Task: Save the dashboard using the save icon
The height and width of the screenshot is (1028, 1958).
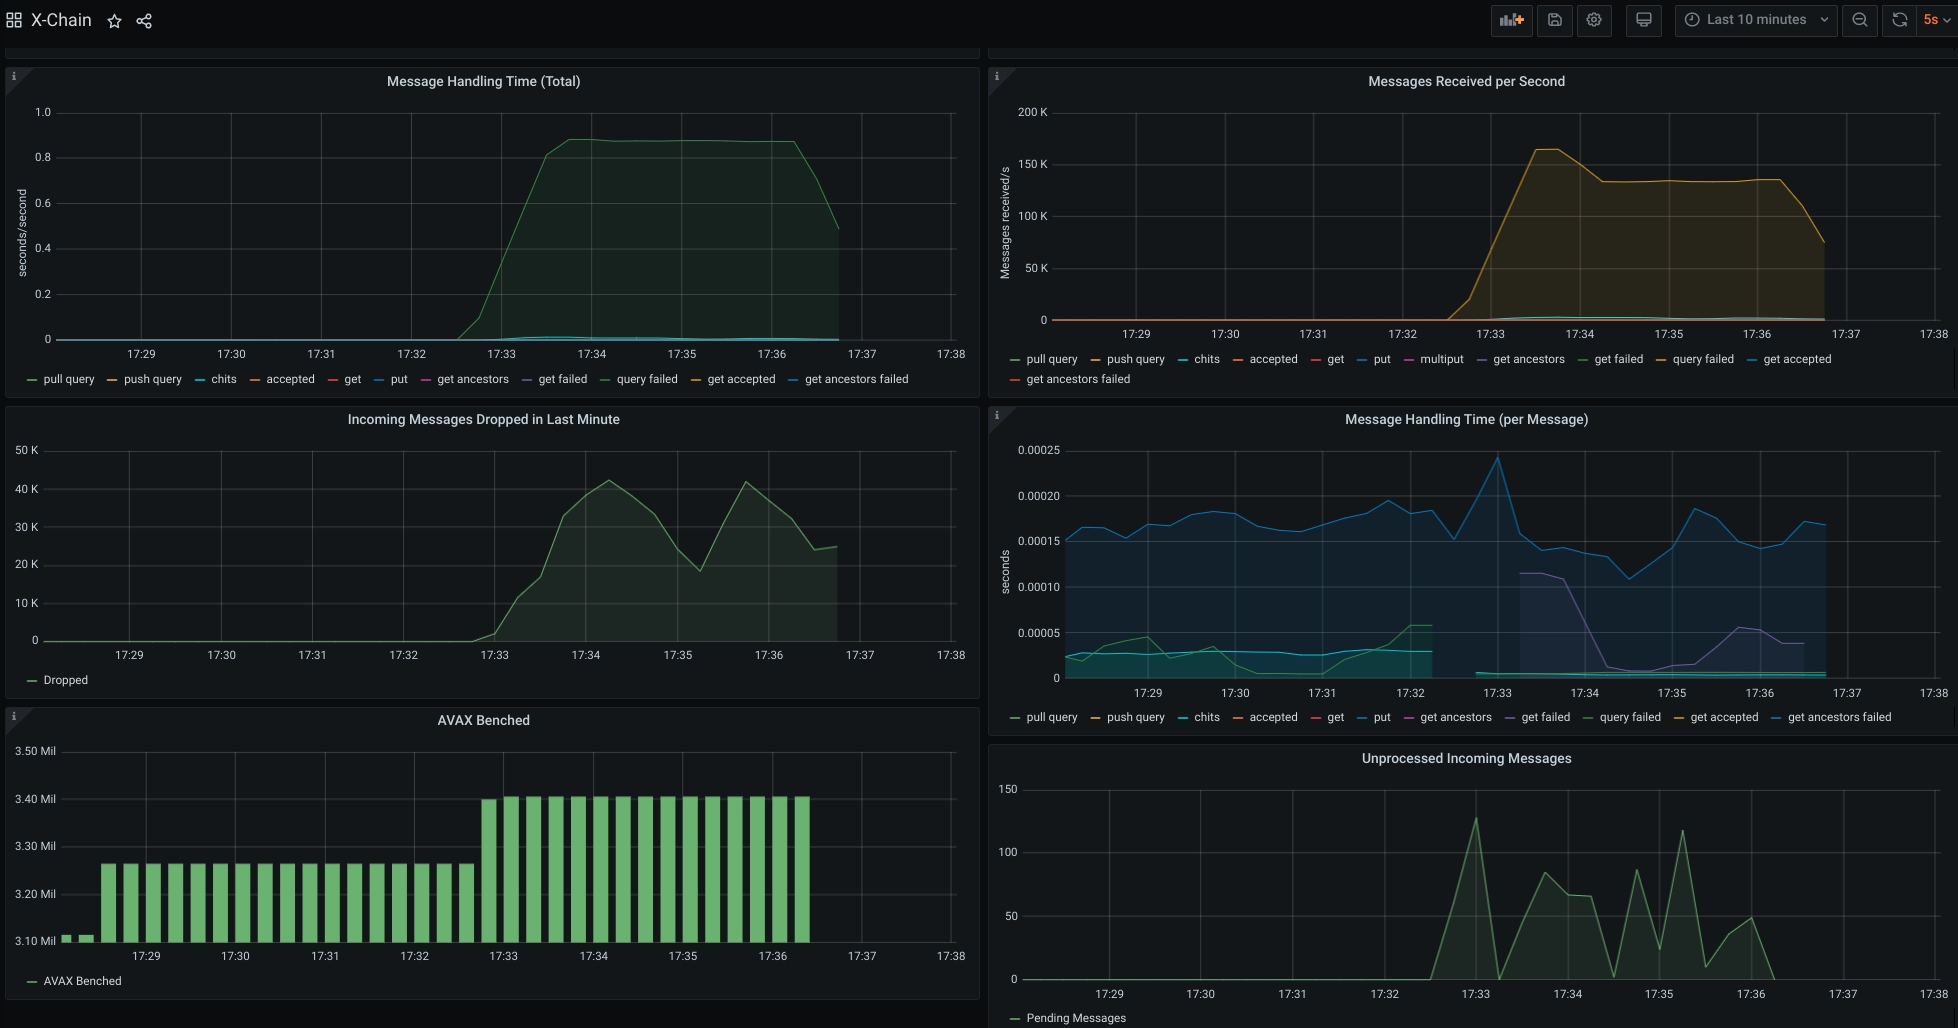Action: (1554, 20)
